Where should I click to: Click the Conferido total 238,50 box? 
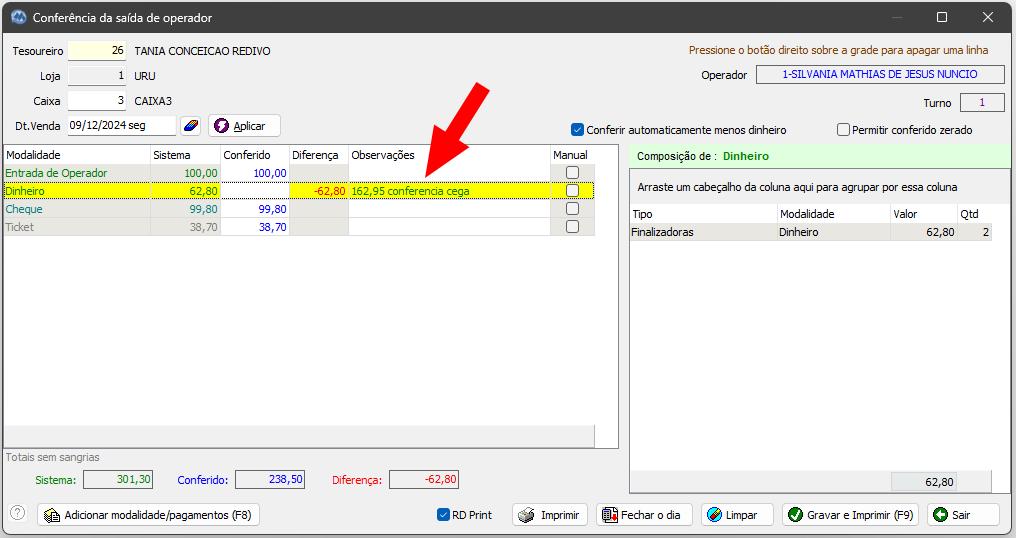(x=270, y=480)
